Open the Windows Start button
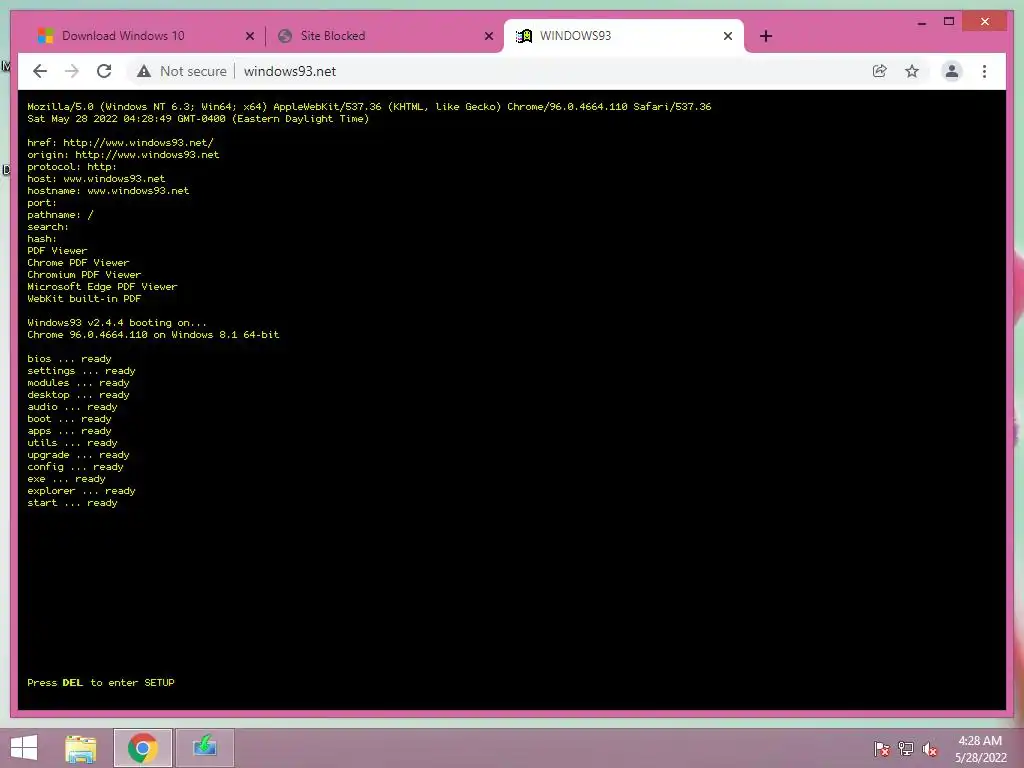Viewport: 1024px width, 768px height. [24, 748]
